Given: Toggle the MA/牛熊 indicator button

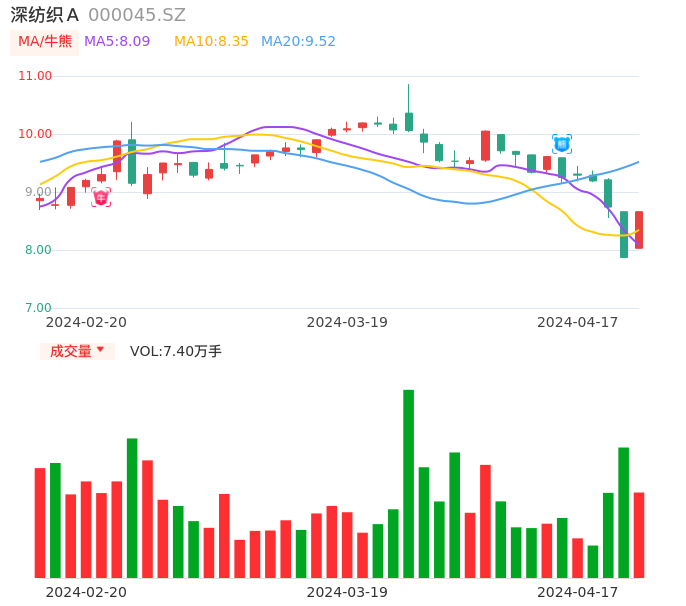Looking at the screenshot, I should tap(44, 42).
